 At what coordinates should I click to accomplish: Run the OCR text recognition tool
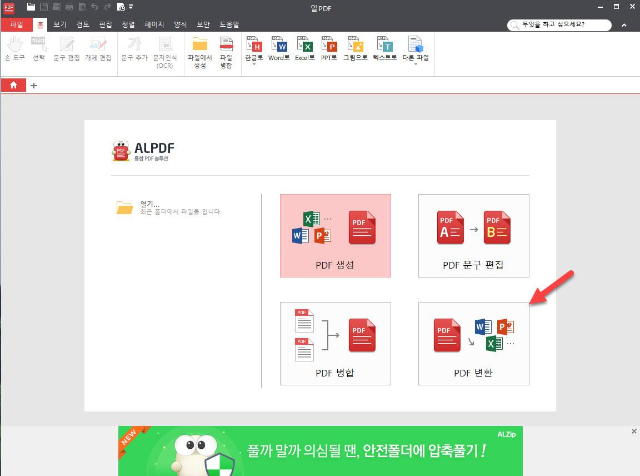tap(165, 52)
